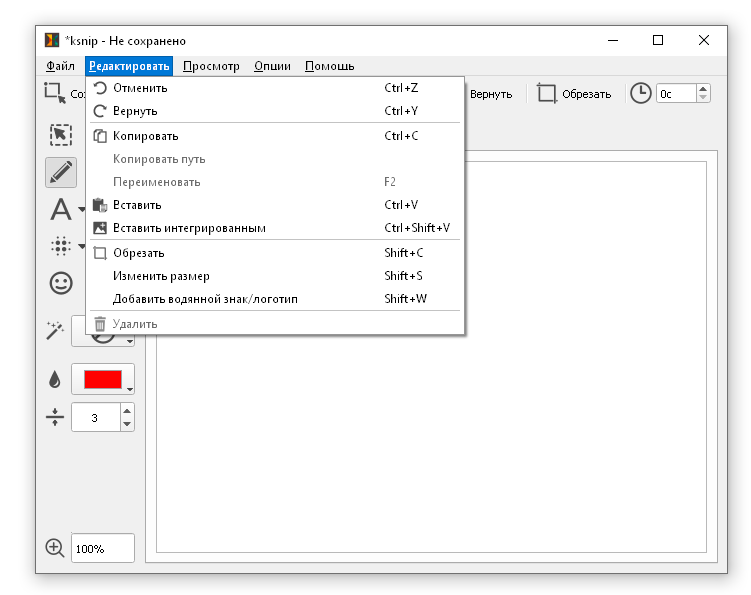Open the Text tool dropdown arrow
Image resolution: width=751 pixels, height=595 pixels.
[81, 209]
